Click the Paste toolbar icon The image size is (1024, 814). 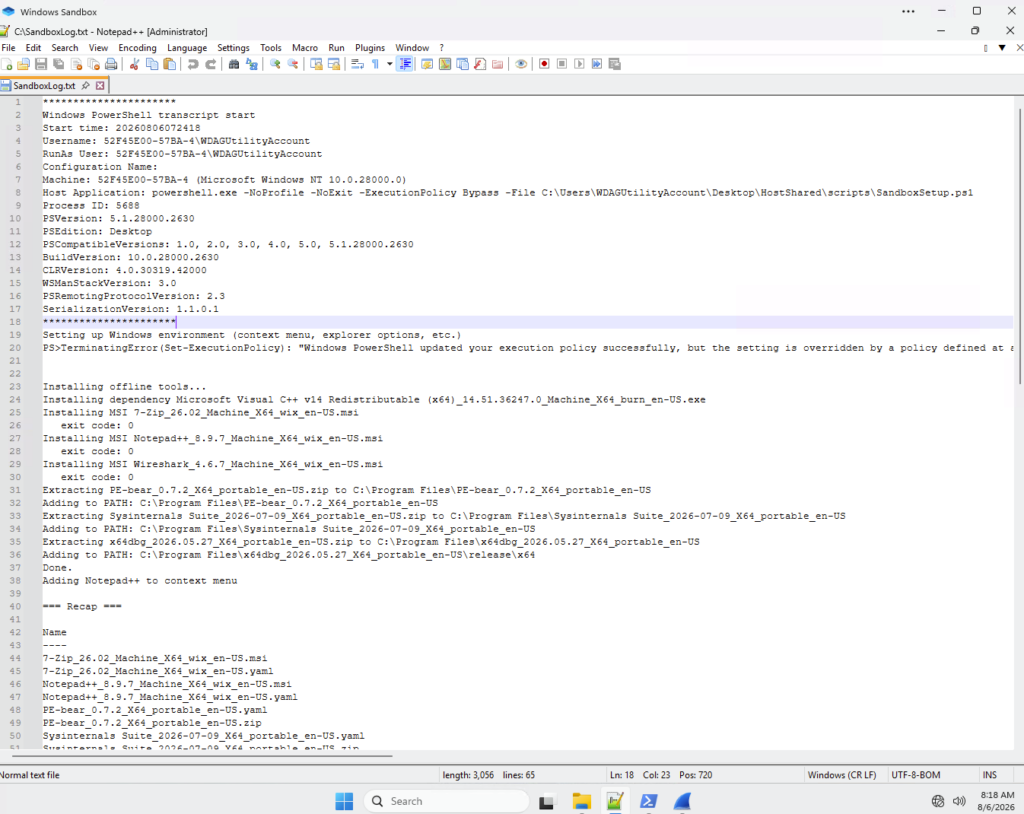[169, 64]
